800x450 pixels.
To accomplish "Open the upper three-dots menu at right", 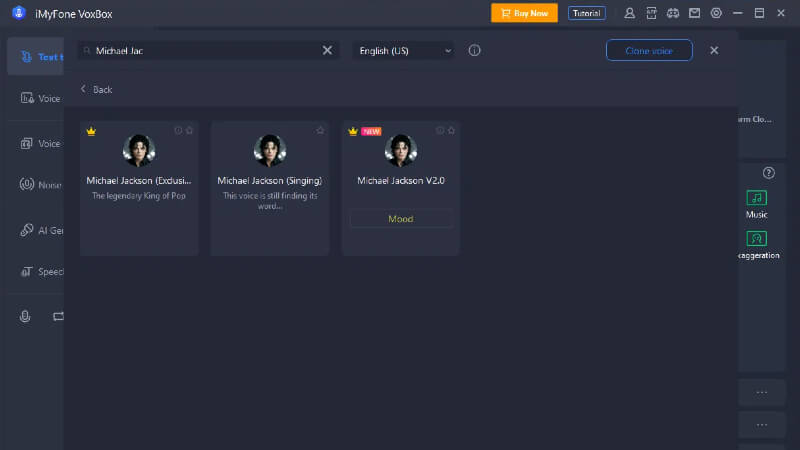I will click(762, 392).
